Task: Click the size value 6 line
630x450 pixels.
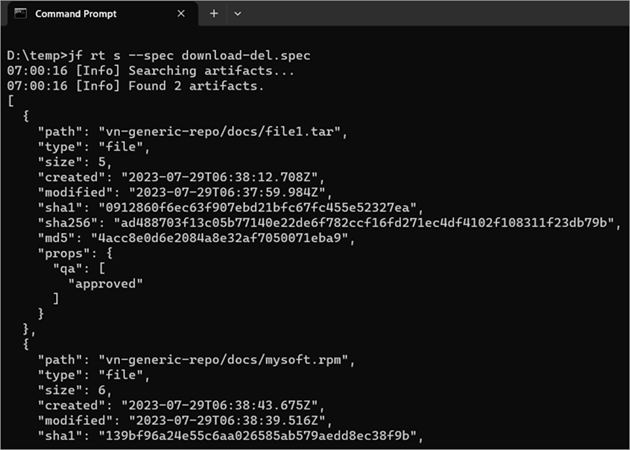Action: (x=75, y=388)
